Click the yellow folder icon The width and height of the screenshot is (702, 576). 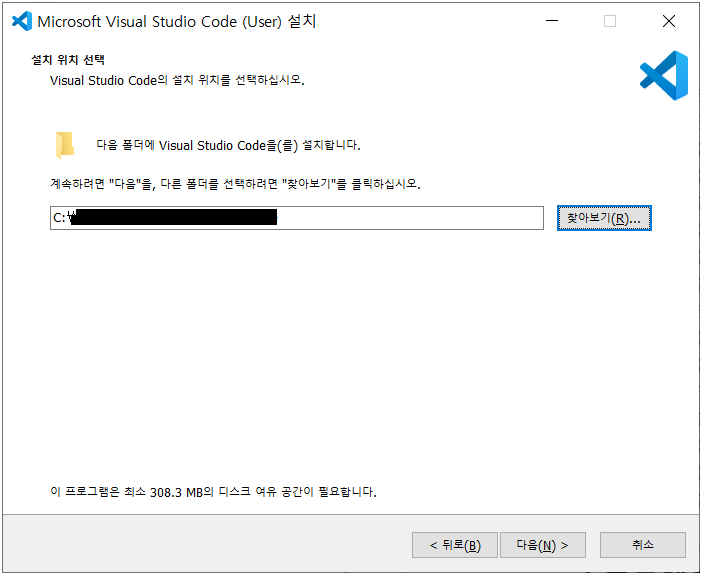point(65,145)
